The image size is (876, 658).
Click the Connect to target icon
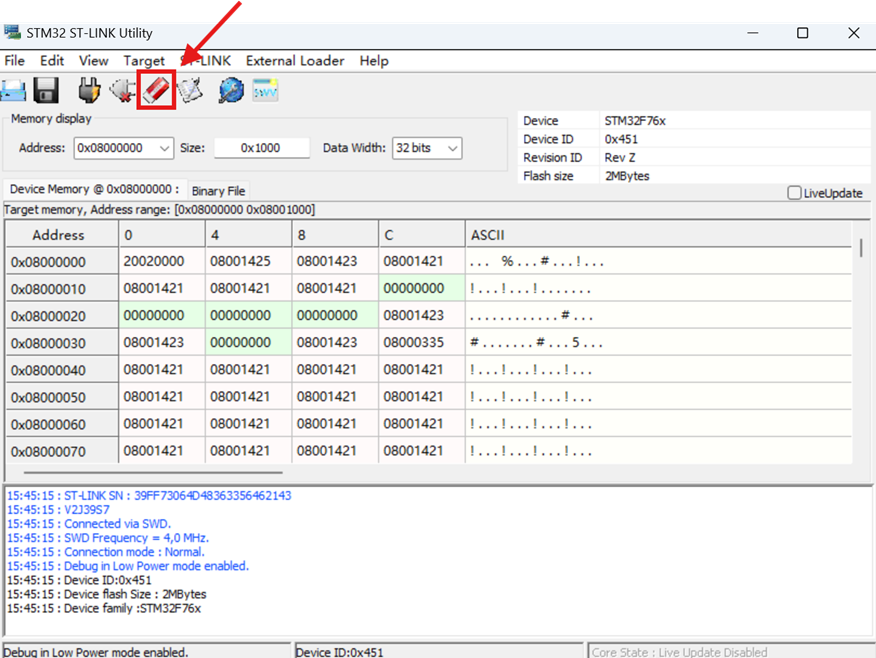pos(89,90)
